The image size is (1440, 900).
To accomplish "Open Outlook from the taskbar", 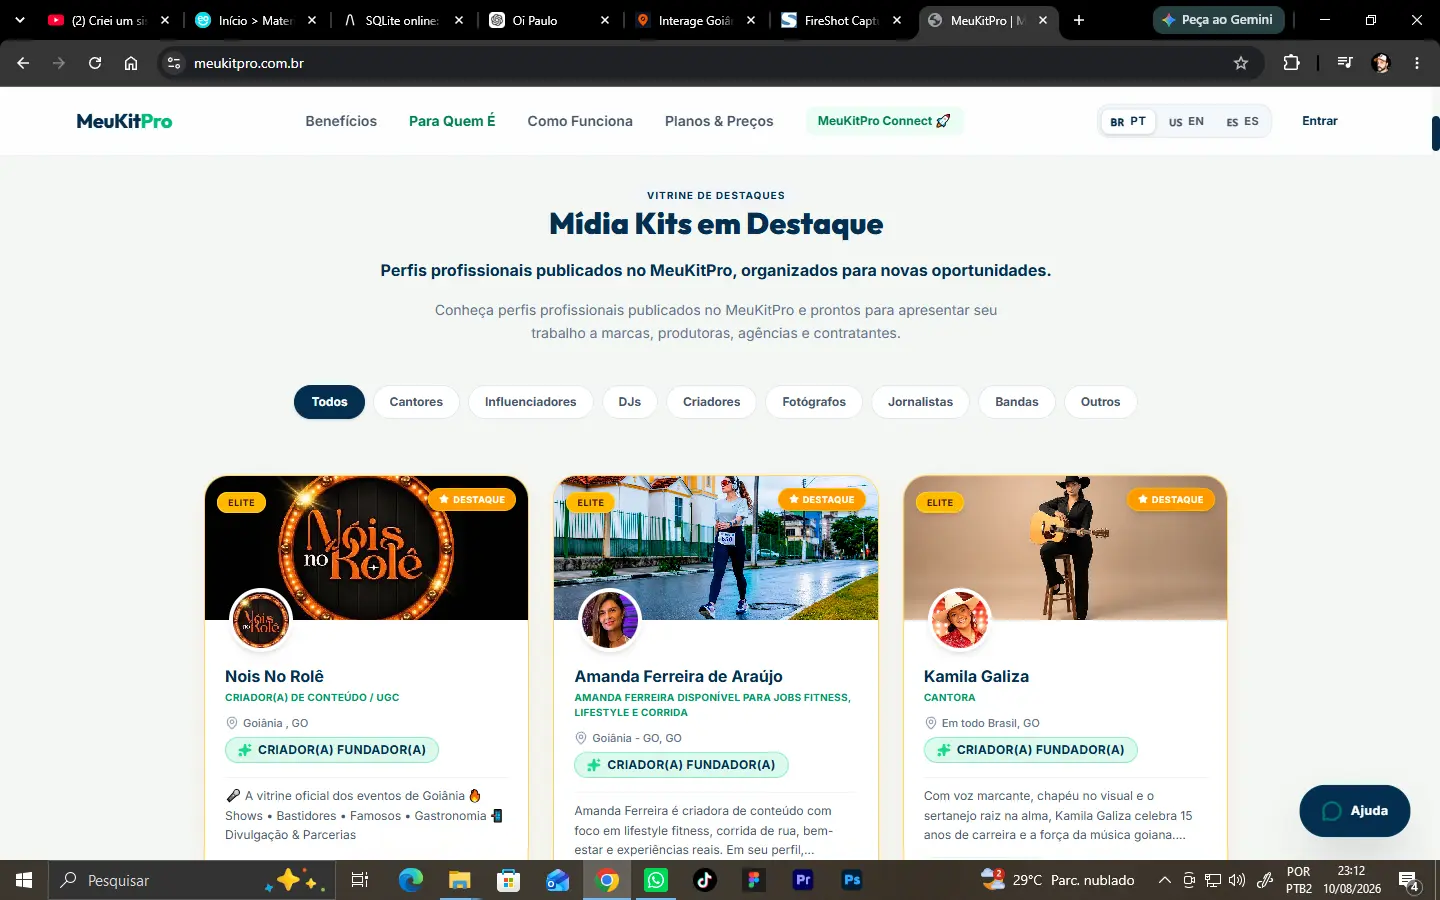I will (557, 880).
